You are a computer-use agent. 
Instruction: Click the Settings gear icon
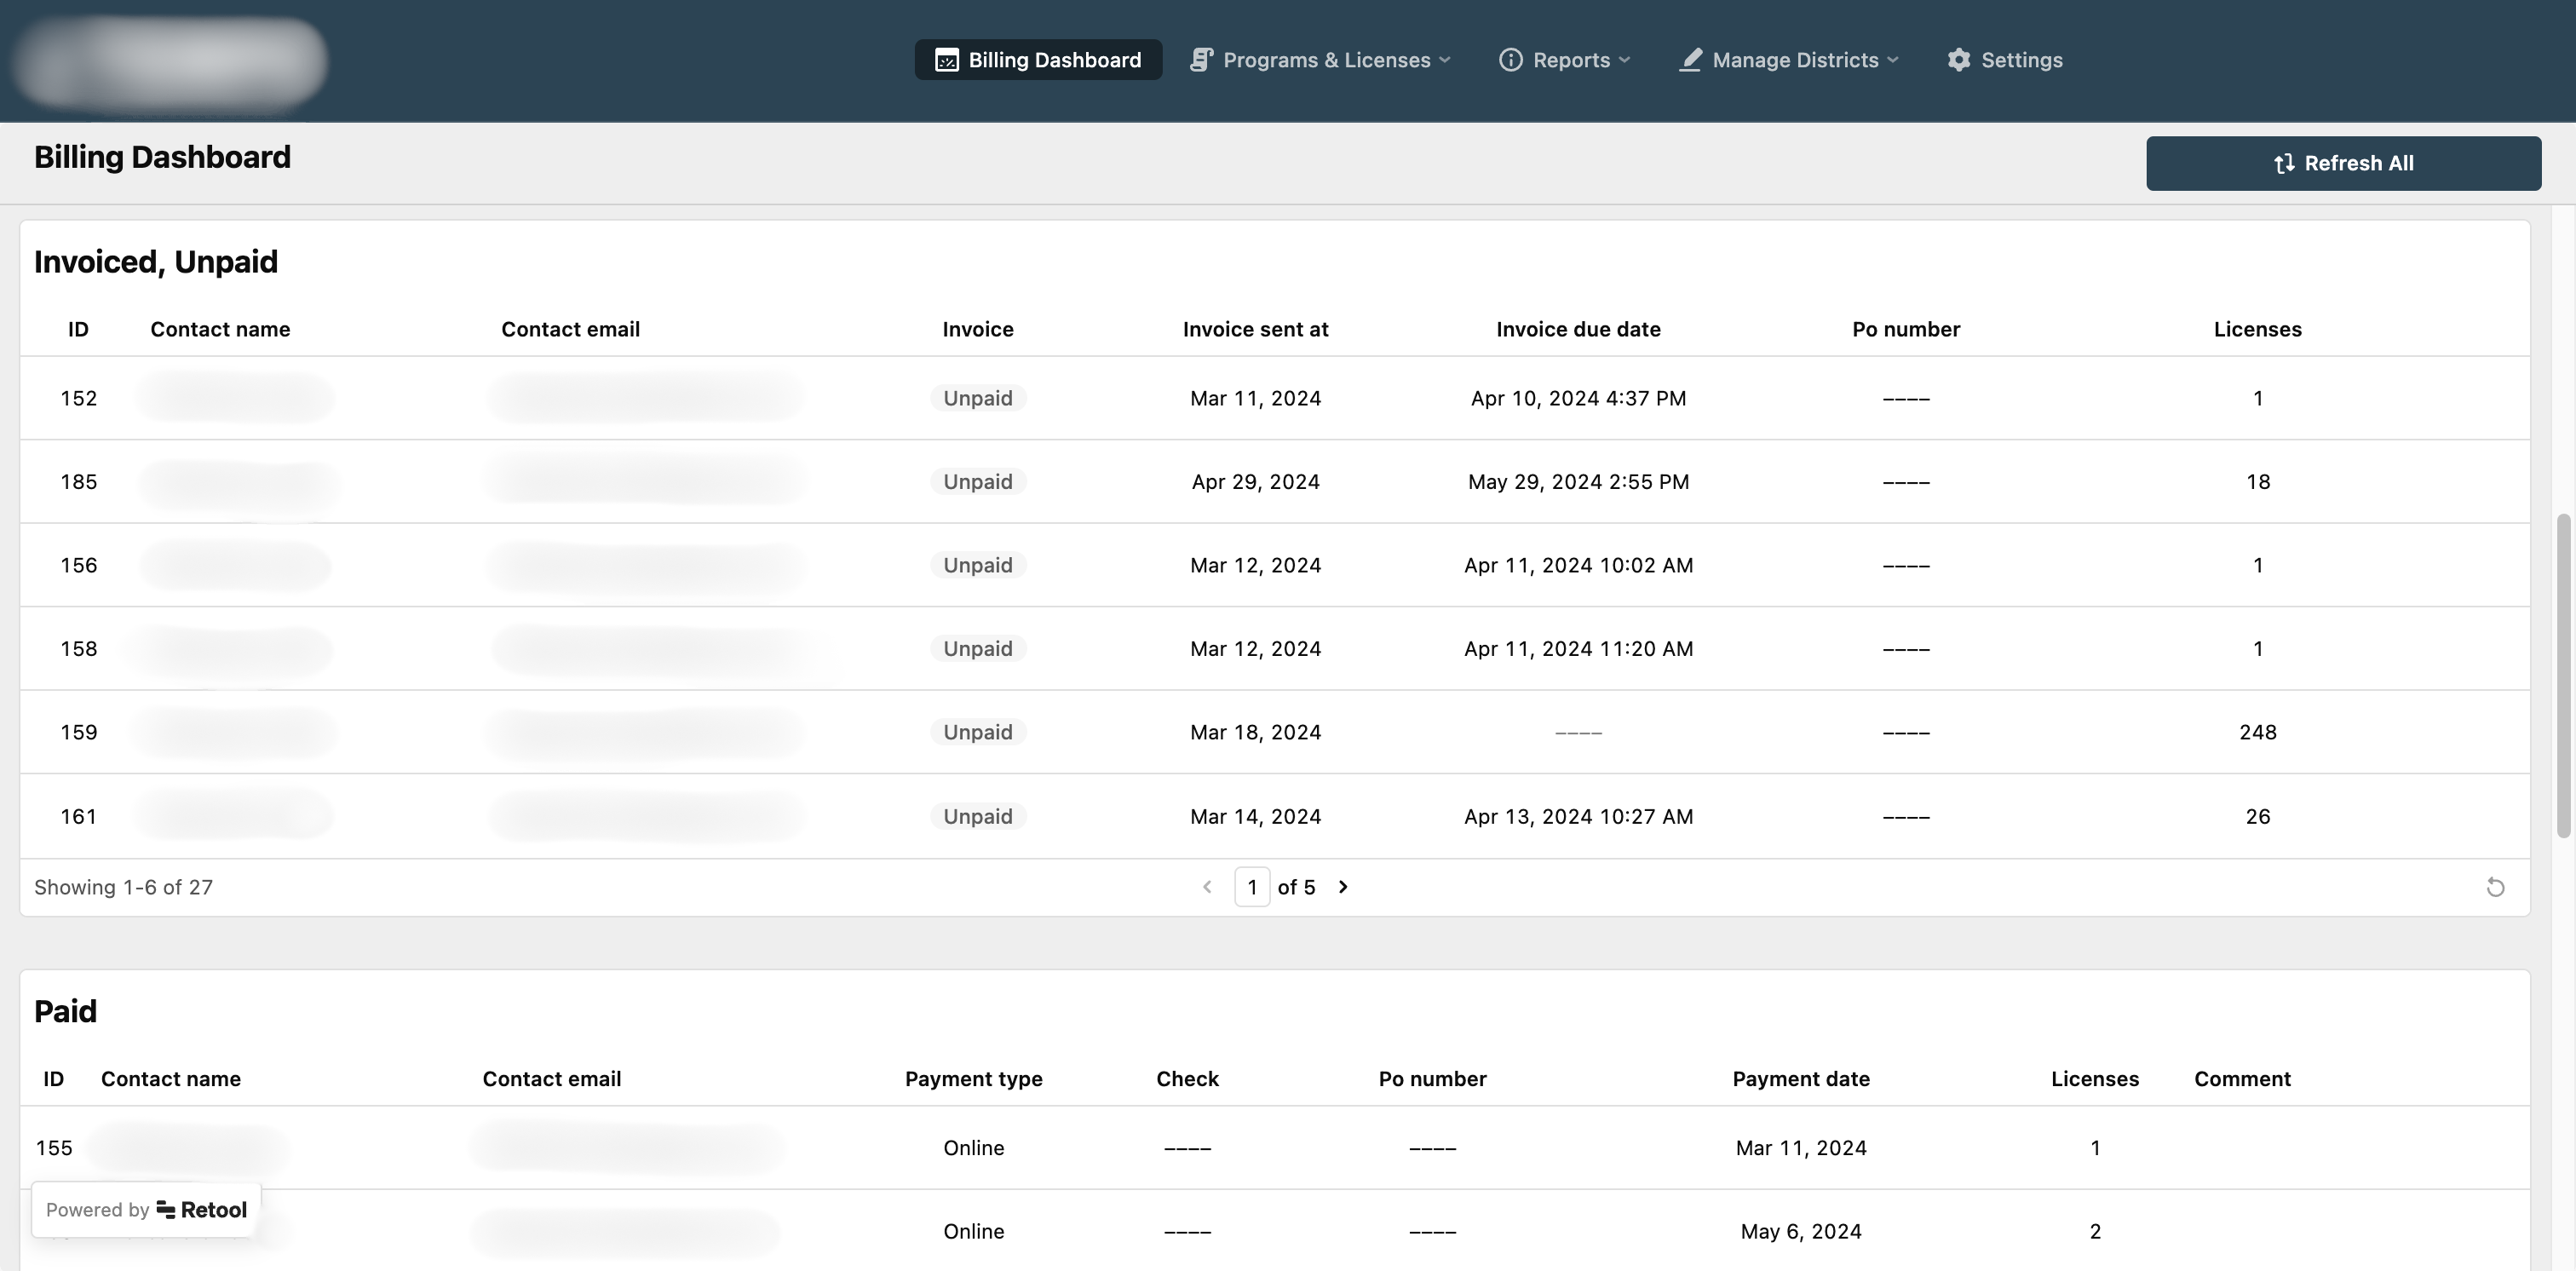tap(1959, 60)
